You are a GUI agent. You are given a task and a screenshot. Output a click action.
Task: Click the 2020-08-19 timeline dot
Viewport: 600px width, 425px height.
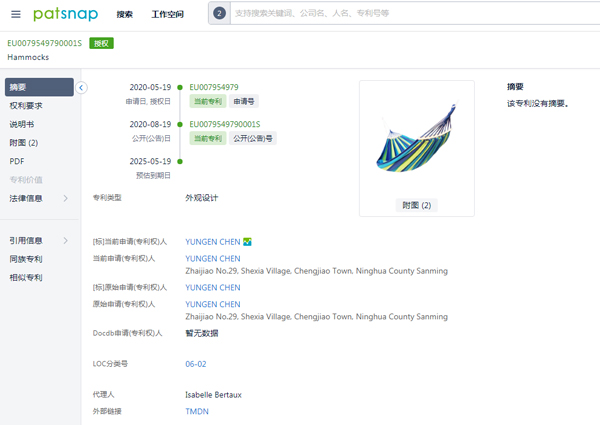tap(180, 125)
